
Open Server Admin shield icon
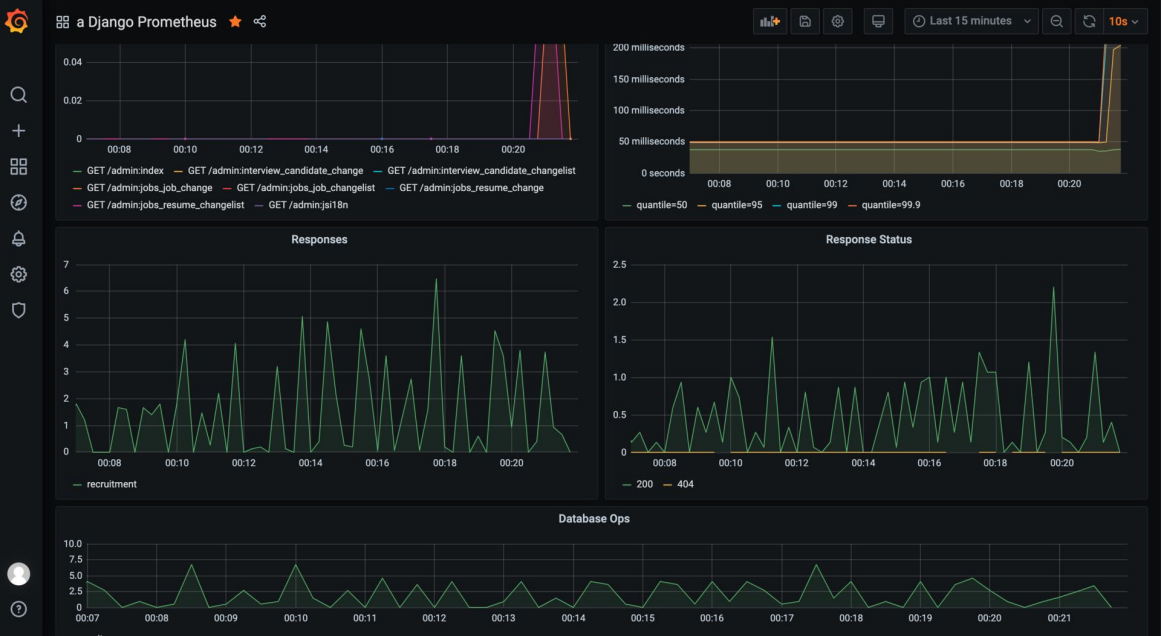pyautogui.click(x=18, y=310)
